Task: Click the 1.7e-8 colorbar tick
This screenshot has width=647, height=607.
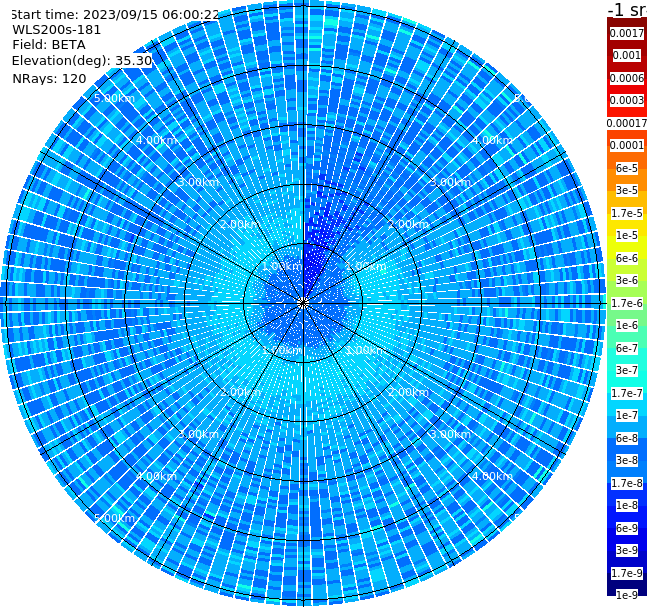Action: pyautogui.click(x=627, y=483)
